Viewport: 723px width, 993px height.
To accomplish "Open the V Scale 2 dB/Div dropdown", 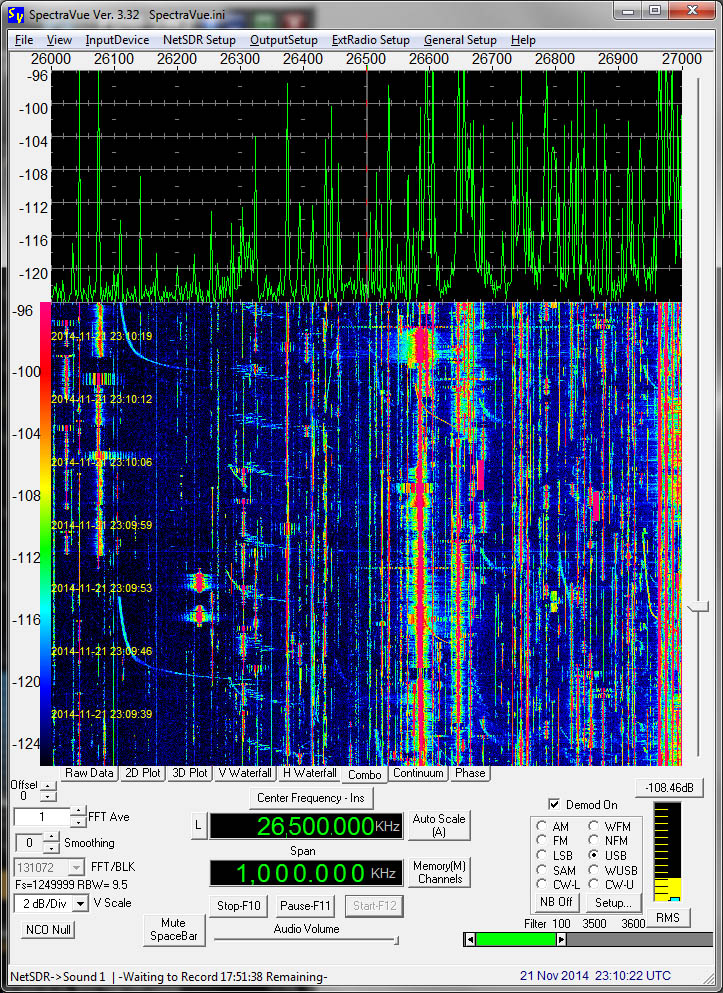I will (80, 904).
